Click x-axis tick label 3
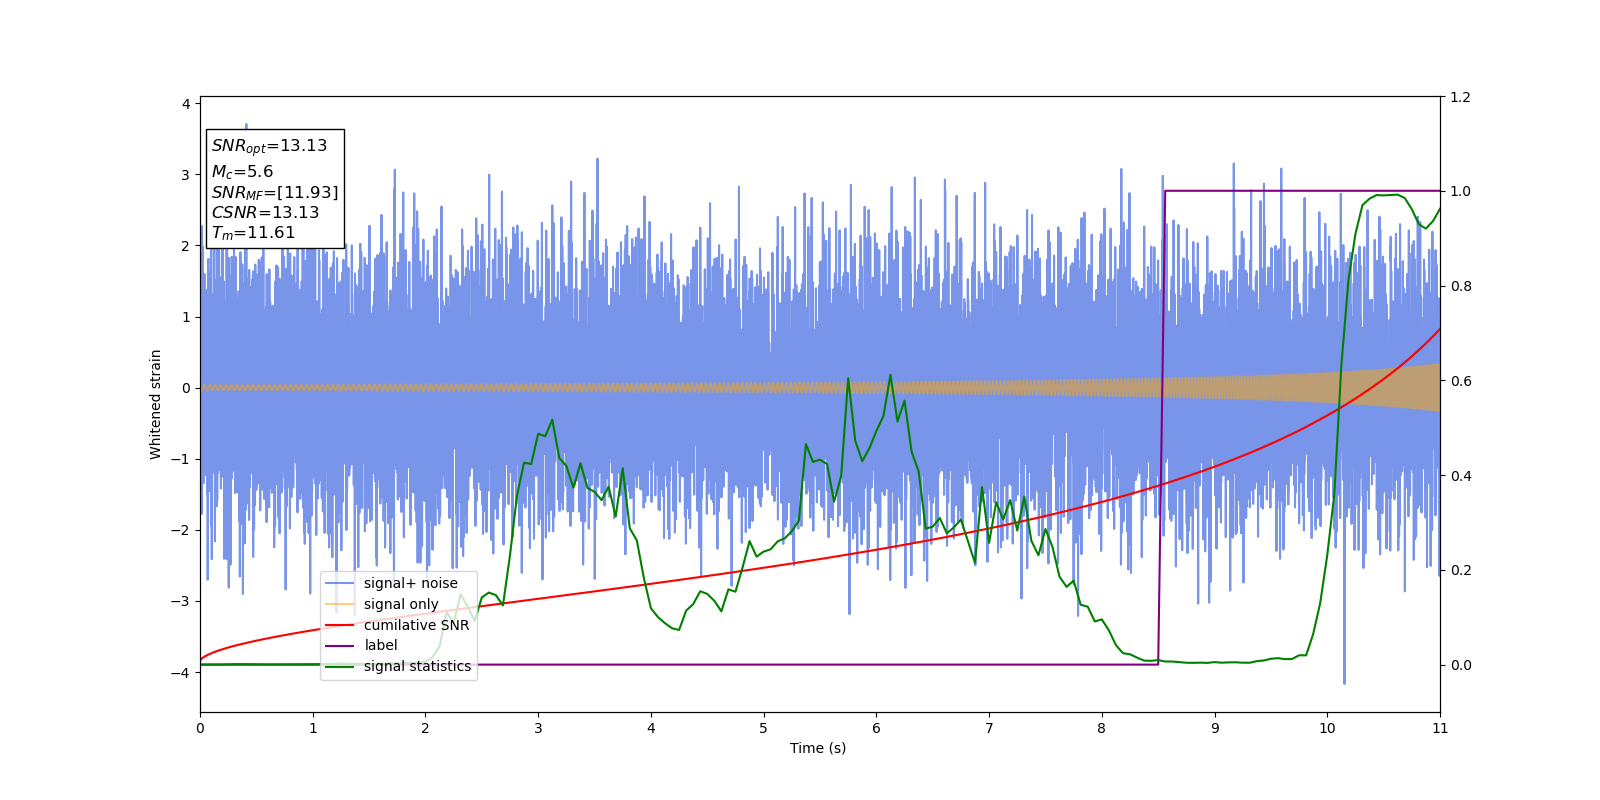Screen dimensions: 1600x800 click(538, 728)
